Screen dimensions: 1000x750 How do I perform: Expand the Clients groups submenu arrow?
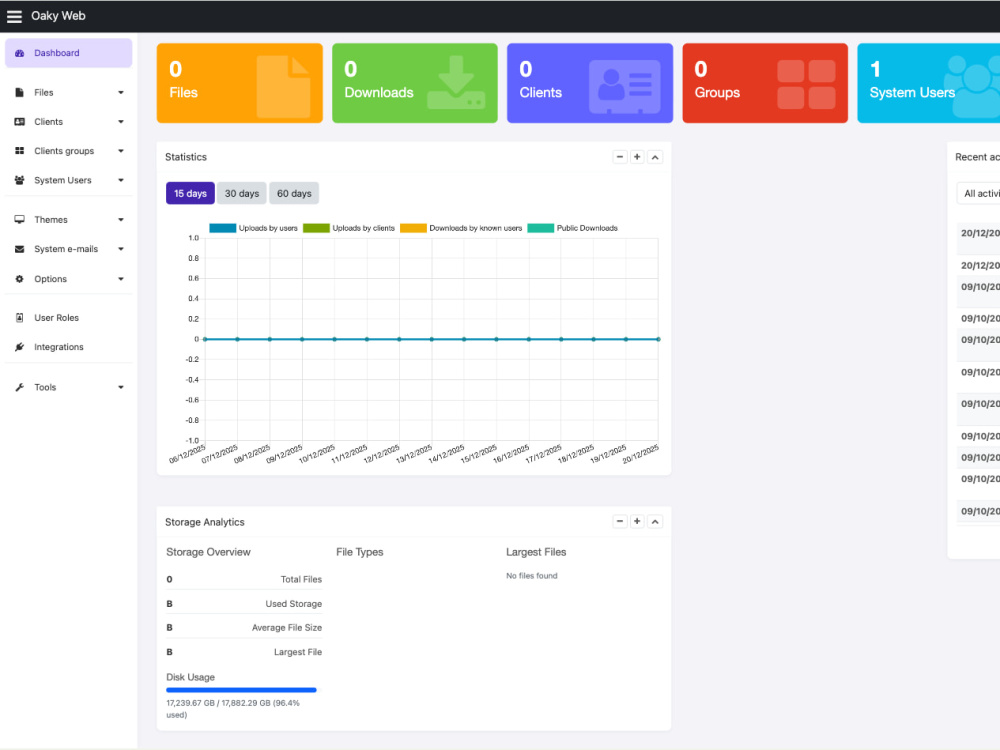pyautogui.click(x=121, y=151)
